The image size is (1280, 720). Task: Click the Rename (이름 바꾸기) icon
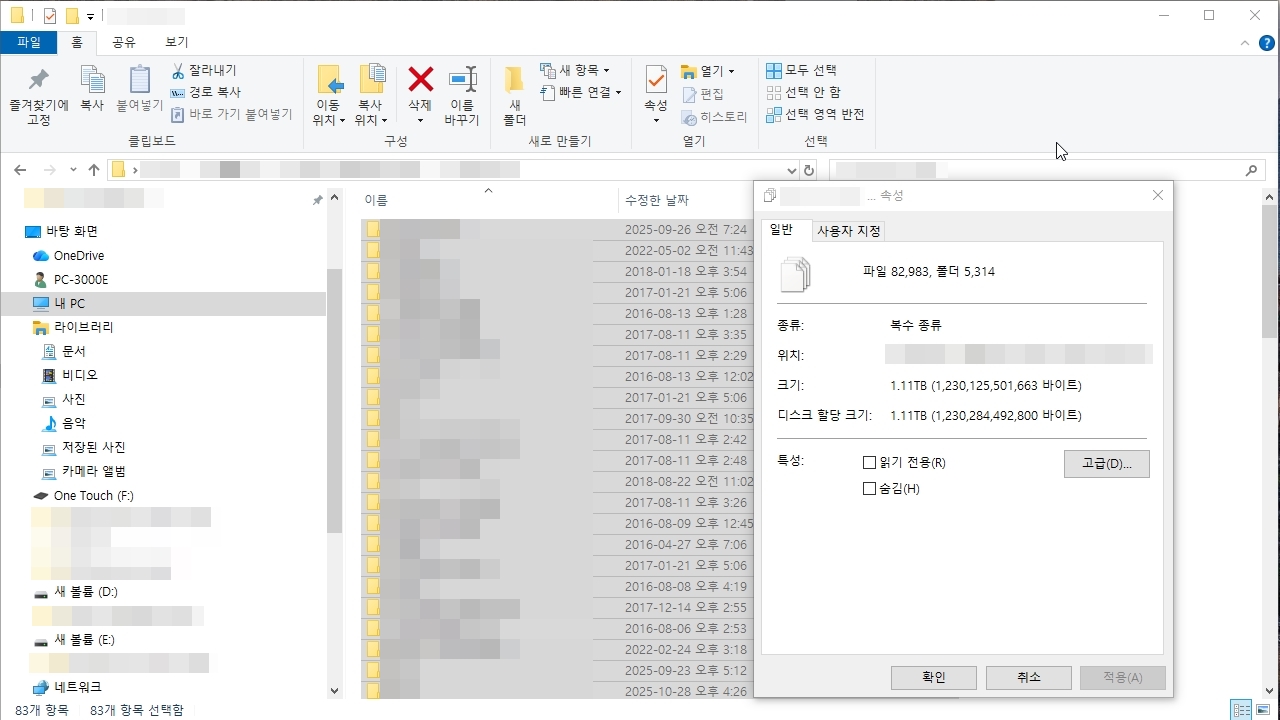(462, 80)
